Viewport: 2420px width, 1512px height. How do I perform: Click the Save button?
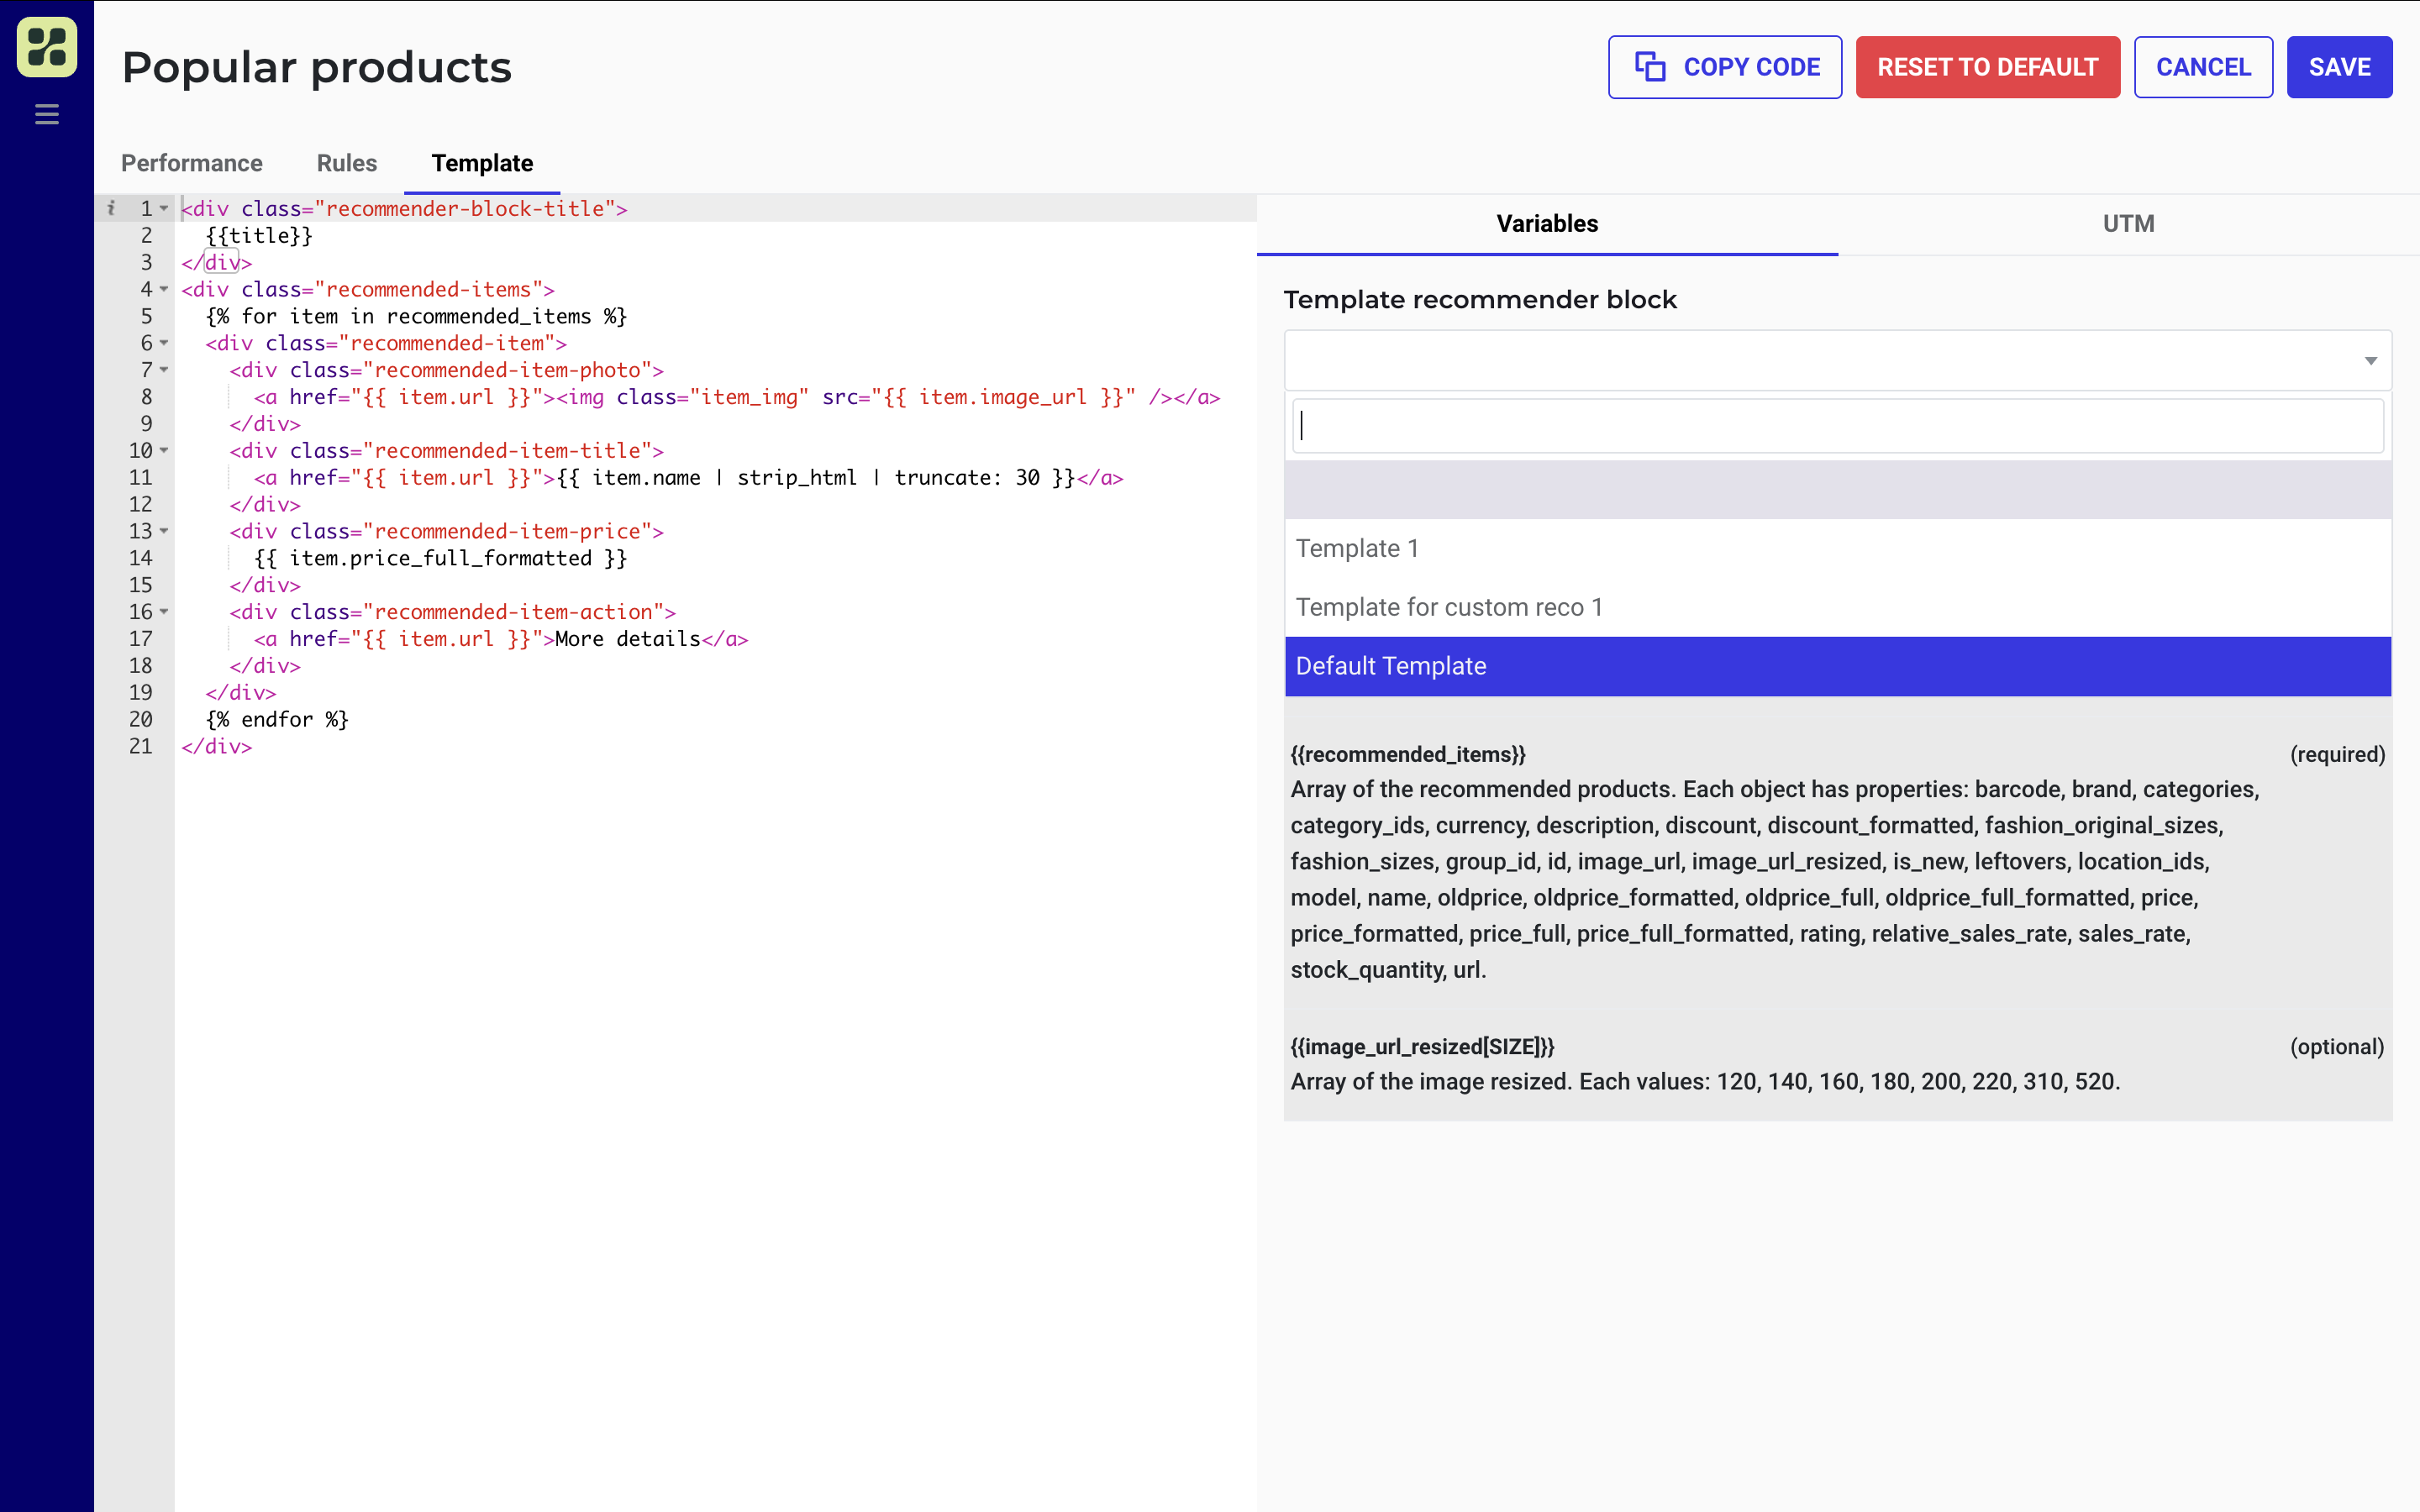click(x=2339, y=67)
